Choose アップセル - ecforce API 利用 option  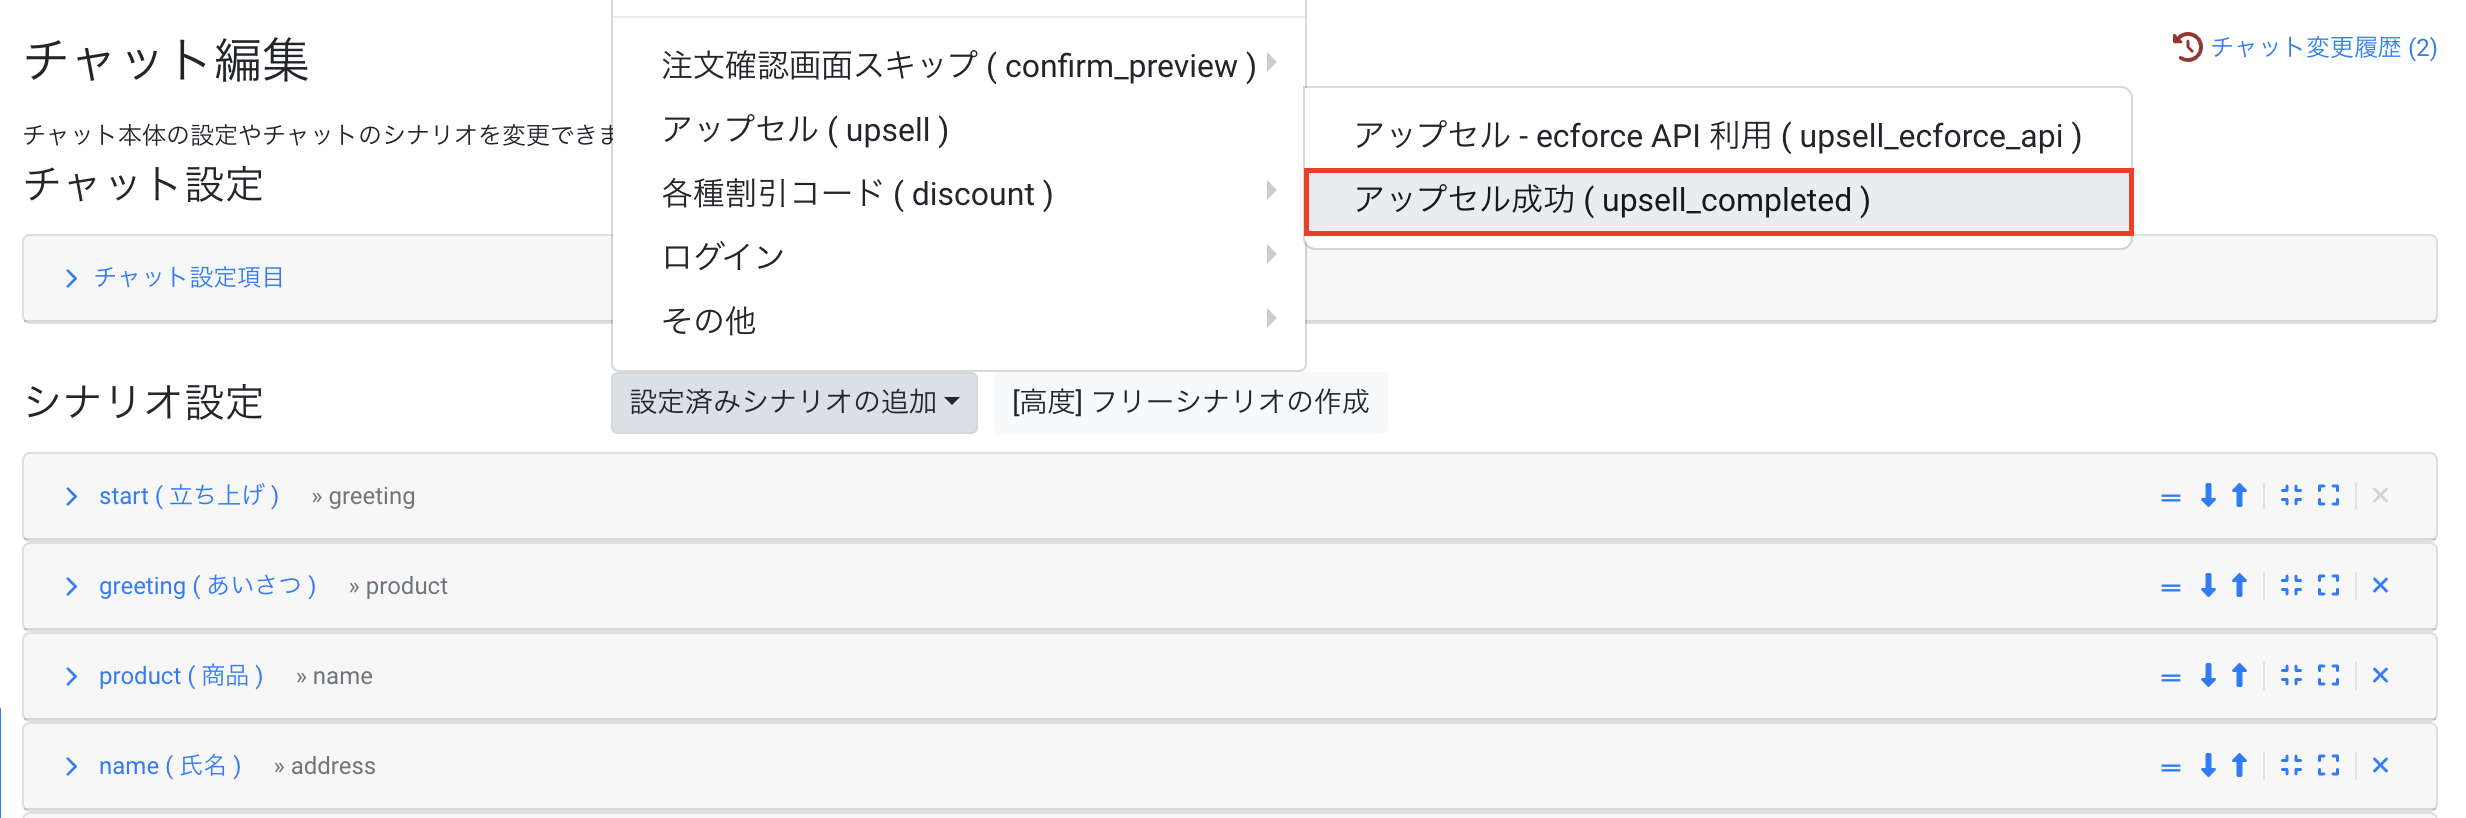click(x=1718, y=136)
